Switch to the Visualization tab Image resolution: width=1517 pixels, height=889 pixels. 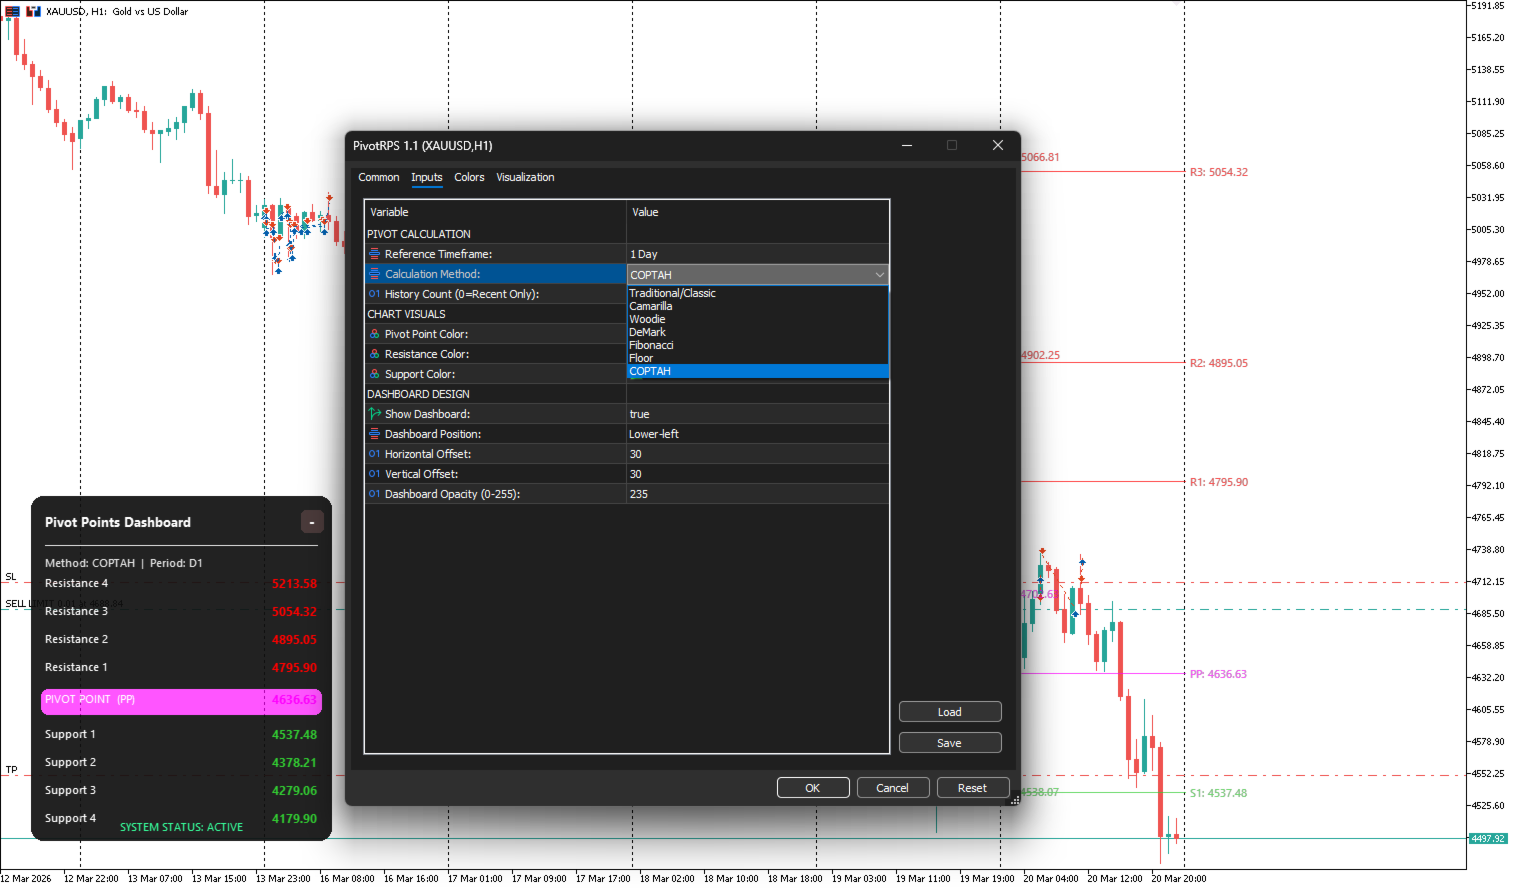[x=525, y=177]
